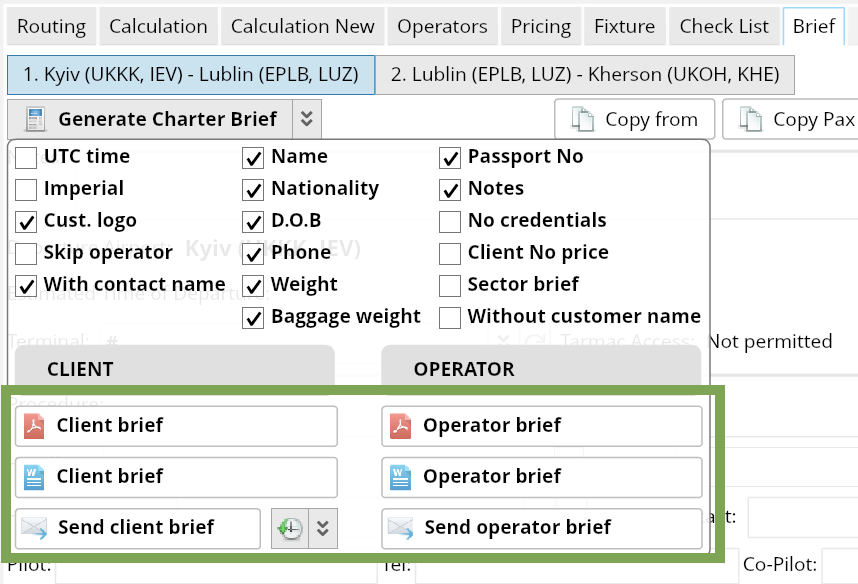Enable the UTC time checkbox
Screen dimensions: 858x584
[x=27, y=157]
